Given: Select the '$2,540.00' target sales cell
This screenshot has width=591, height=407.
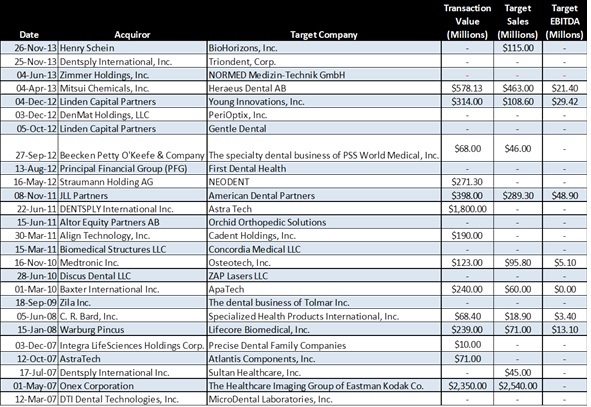Looking at the screenshot, I should (518, 386).
